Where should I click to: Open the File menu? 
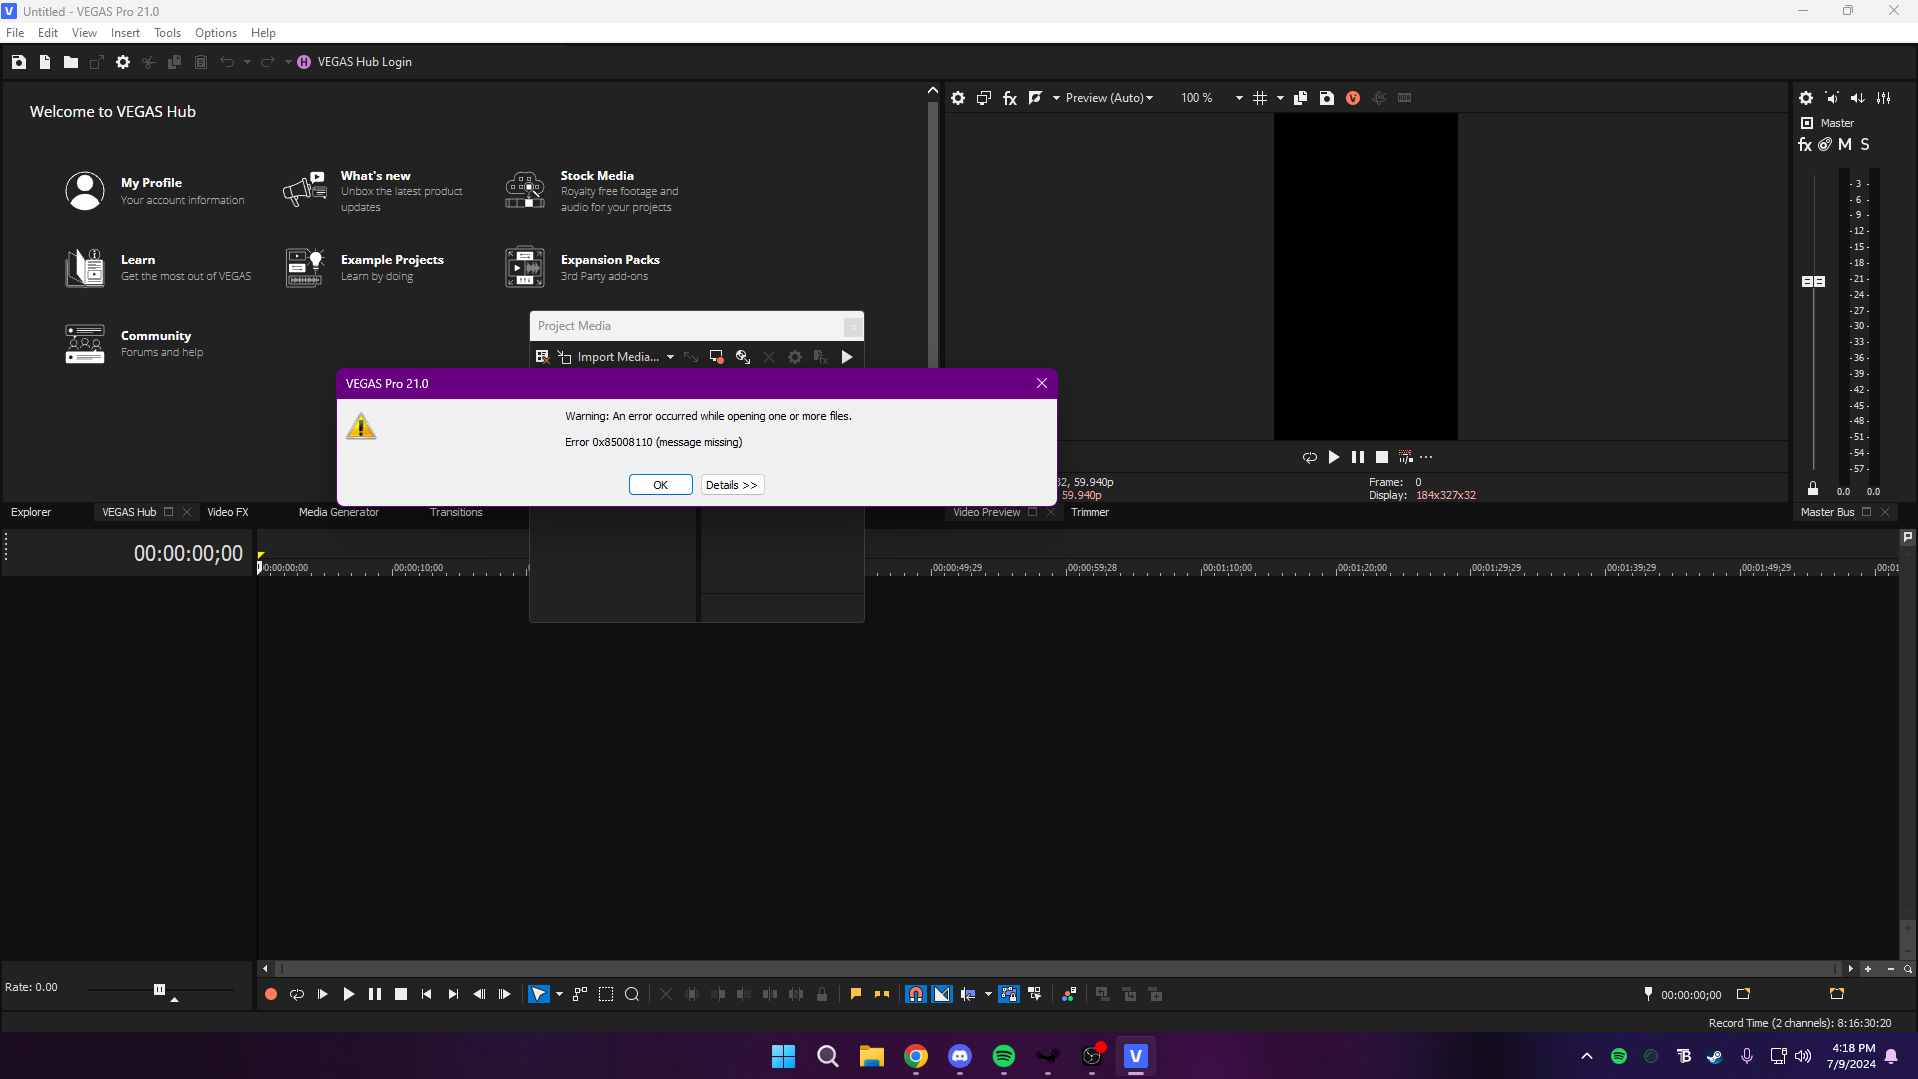click(15, 33)
